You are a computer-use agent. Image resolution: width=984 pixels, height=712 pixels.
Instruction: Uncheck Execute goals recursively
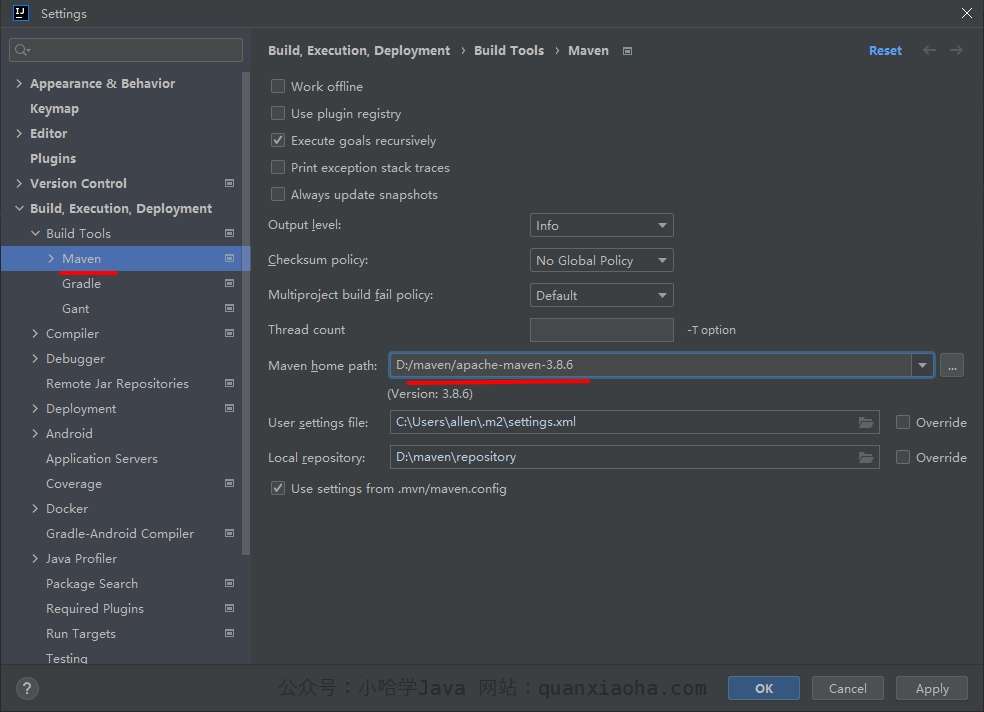277,140
